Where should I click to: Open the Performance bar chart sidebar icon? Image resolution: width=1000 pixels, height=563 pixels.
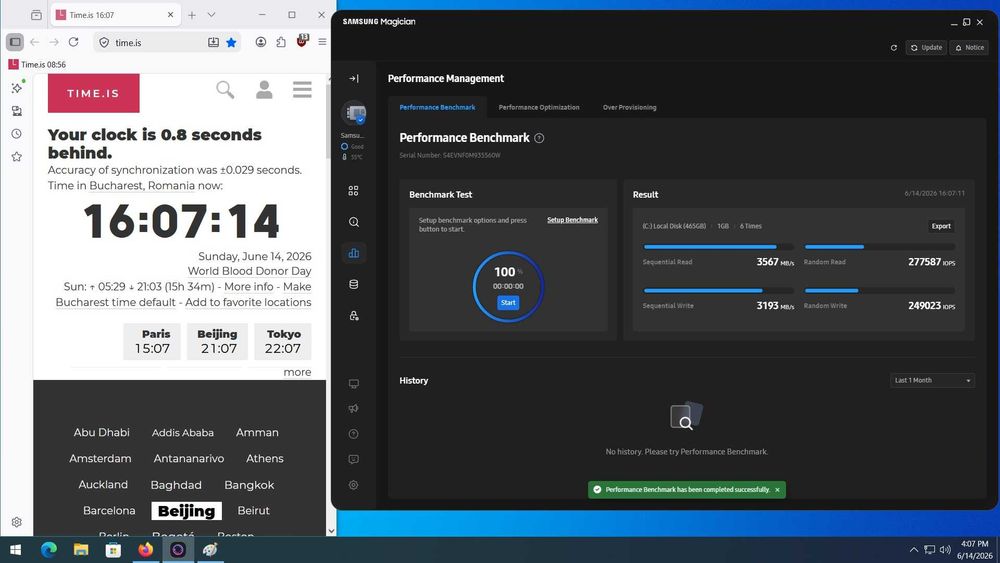tap(353, 253)
